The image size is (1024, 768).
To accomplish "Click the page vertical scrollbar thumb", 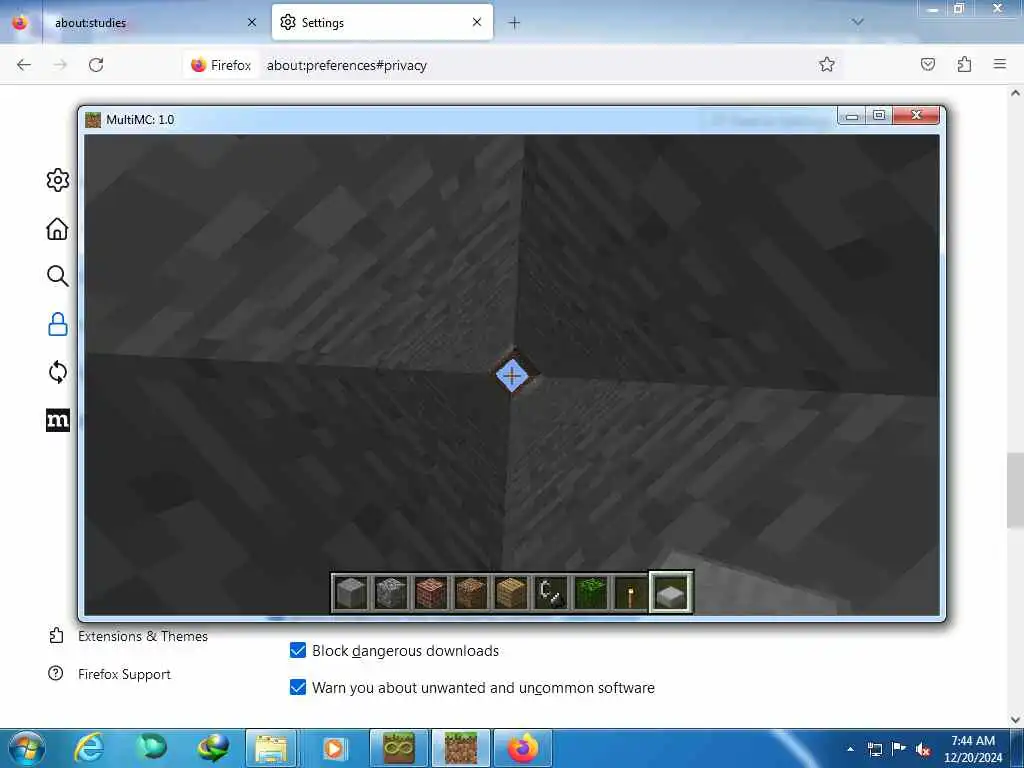I will (x=1015, y=490).
